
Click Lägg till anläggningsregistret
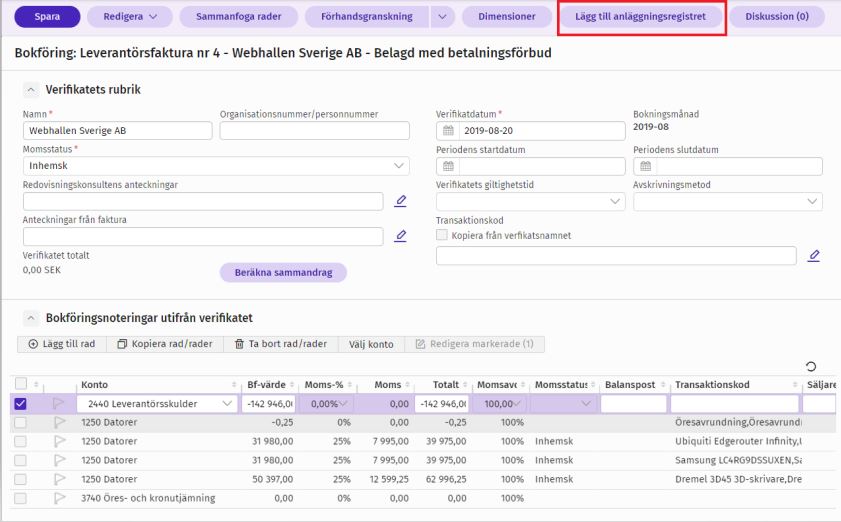[640, 17]
